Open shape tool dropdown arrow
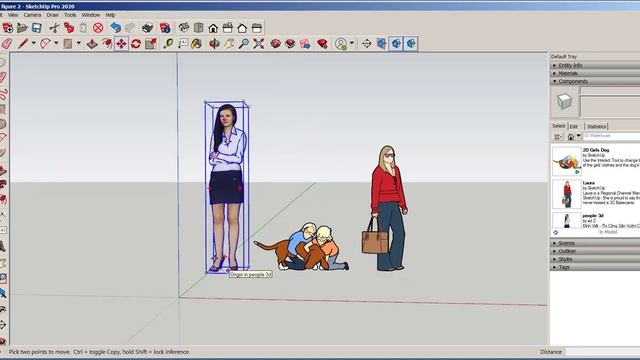 (x=79, y=43)
